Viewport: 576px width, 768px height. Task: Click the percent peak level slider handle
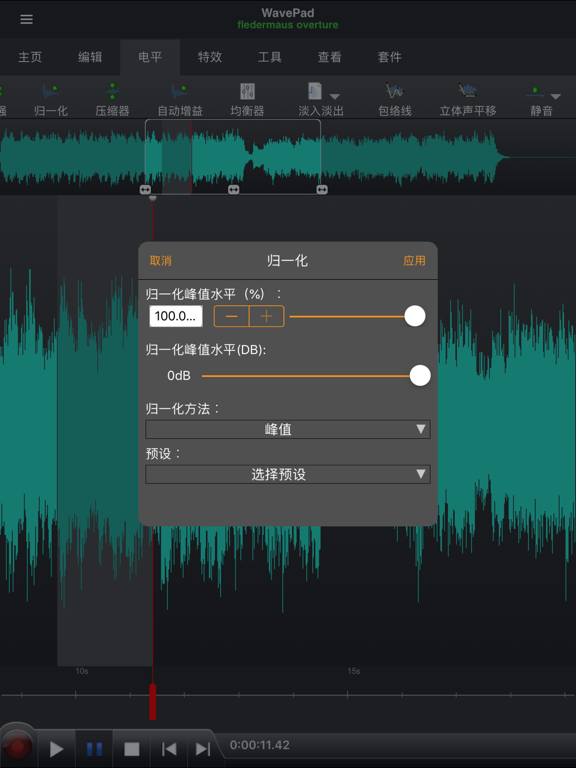coord(415,316)
